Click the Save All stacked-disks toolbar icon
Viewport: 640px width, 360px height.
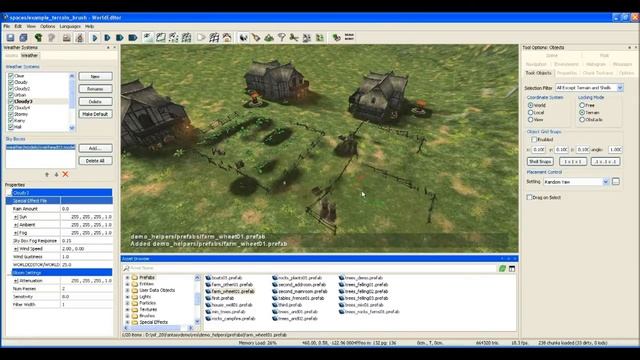point(23,38)
